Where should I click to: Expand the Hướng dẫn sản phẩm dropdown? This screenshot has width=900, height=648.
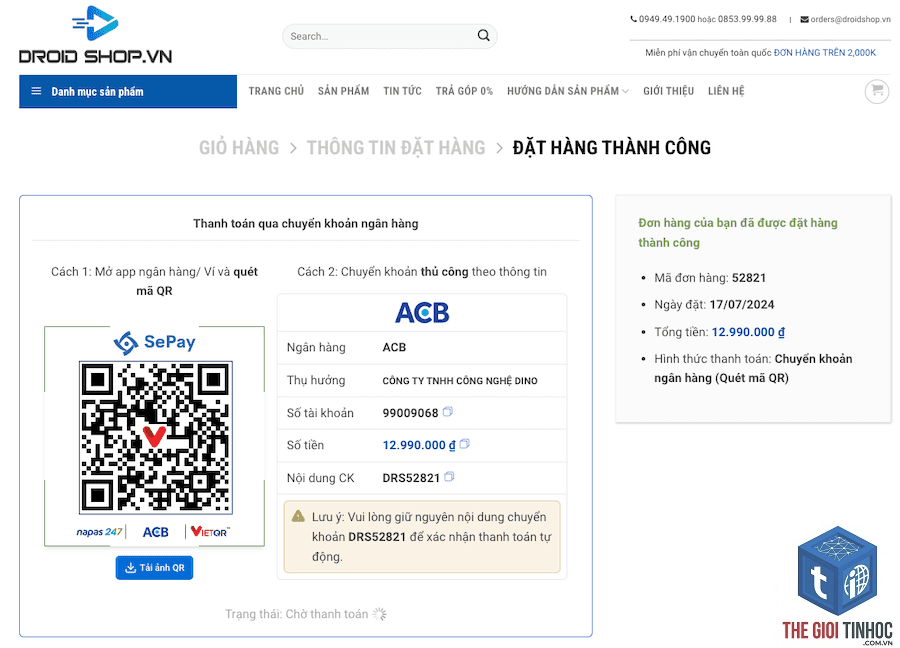pyautogui.click(x=568, y=91)
